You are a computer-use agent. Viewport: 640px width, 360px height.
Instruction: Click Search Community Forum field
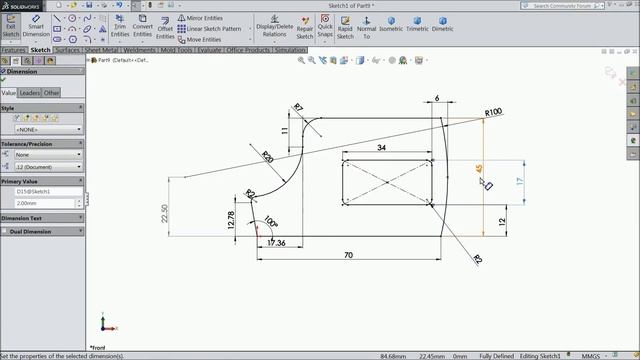pyautogui.click(x=562, y=6)
